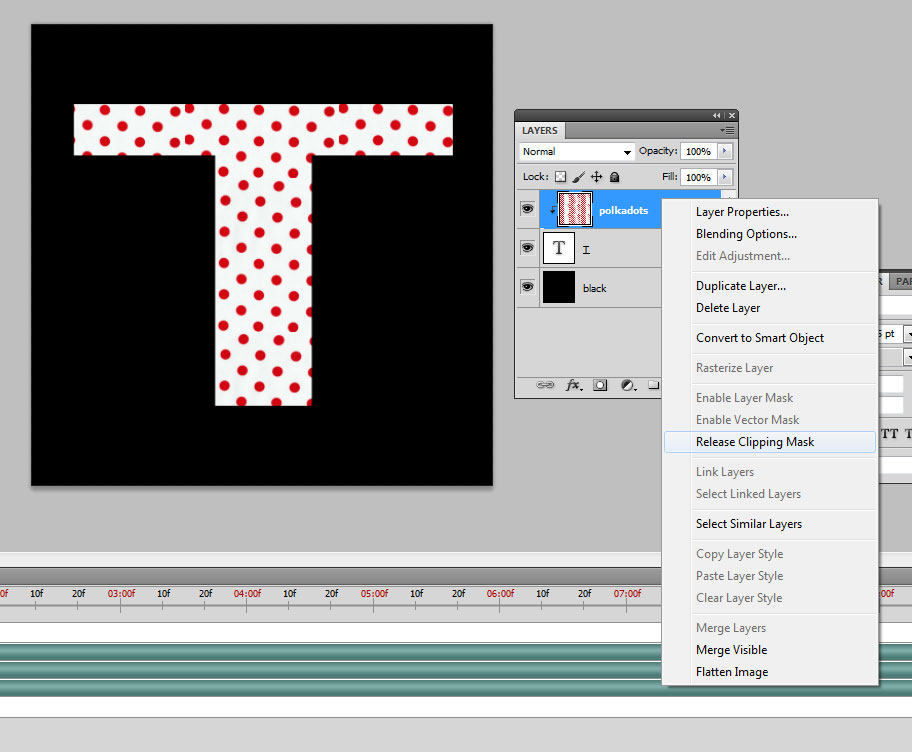Click the add layer mask icon
The height and width of the screenshot is (752, 912).
[601, 384]
